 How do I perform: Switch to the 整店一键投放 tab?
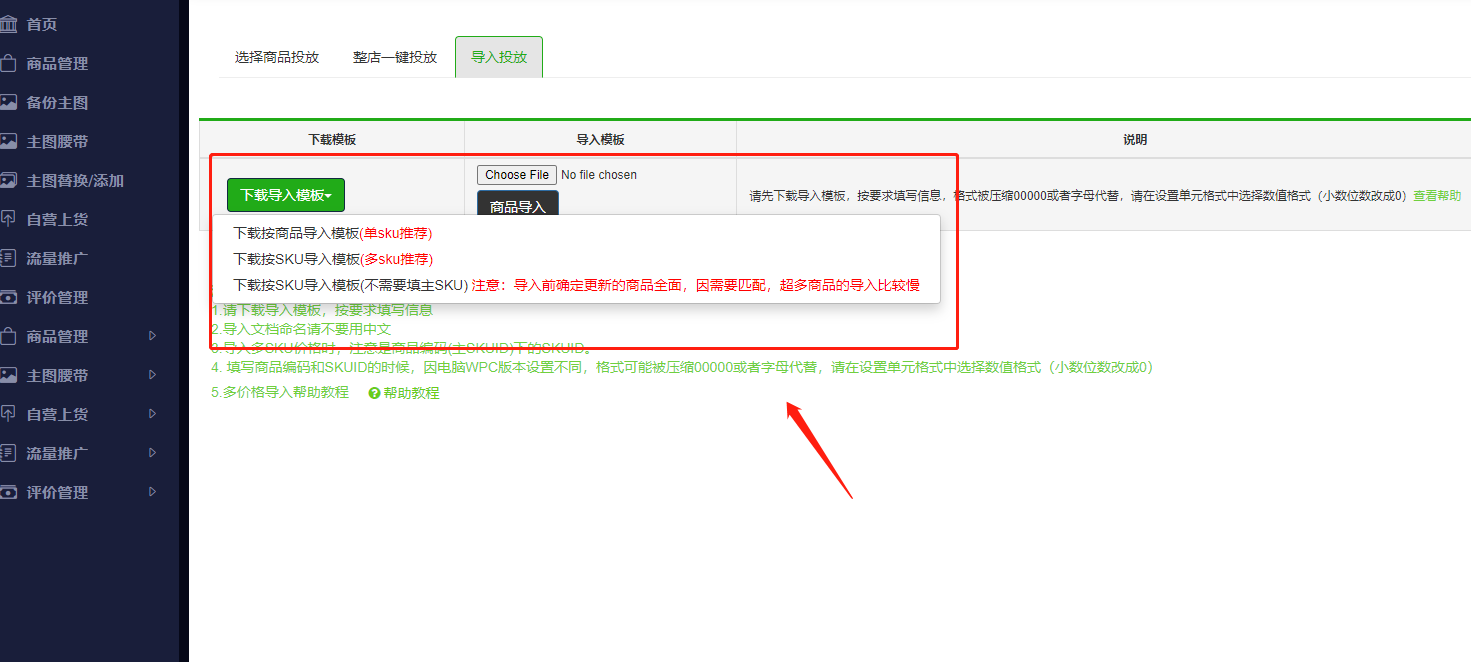click(x=395, y=57)
